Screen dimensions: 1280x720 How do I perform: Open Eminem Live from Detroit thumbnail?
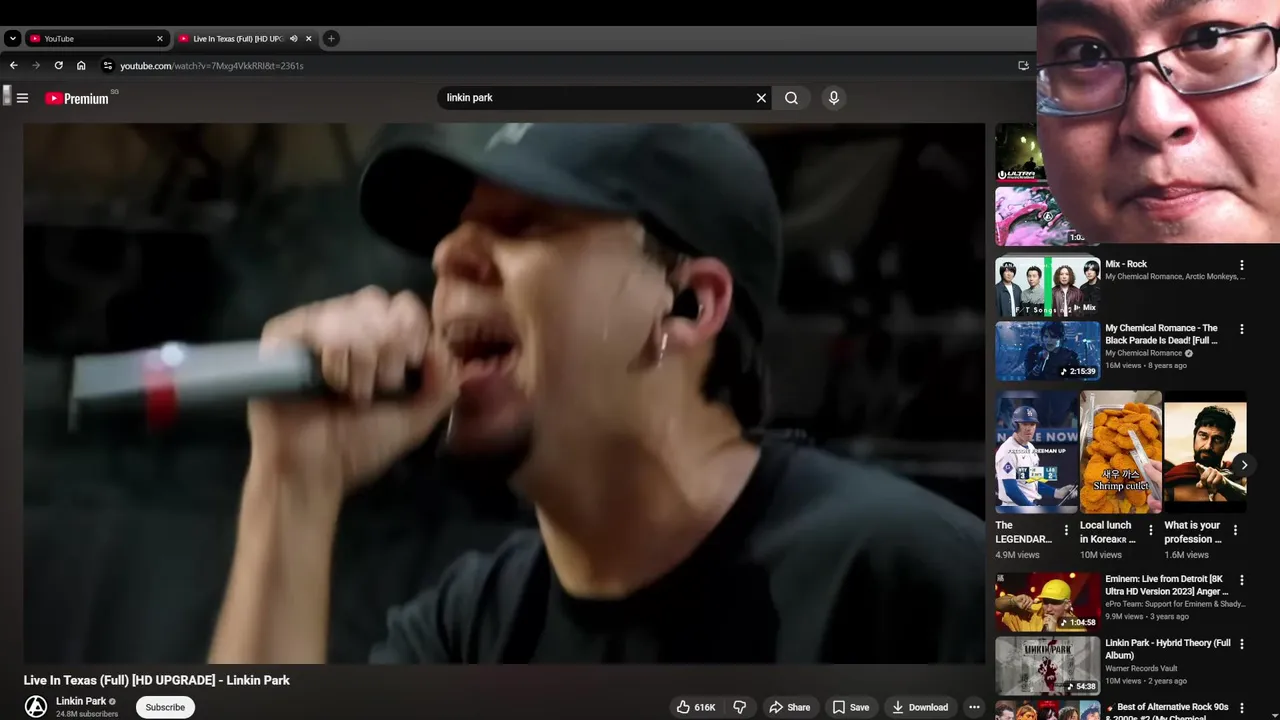pos(1047,602)
